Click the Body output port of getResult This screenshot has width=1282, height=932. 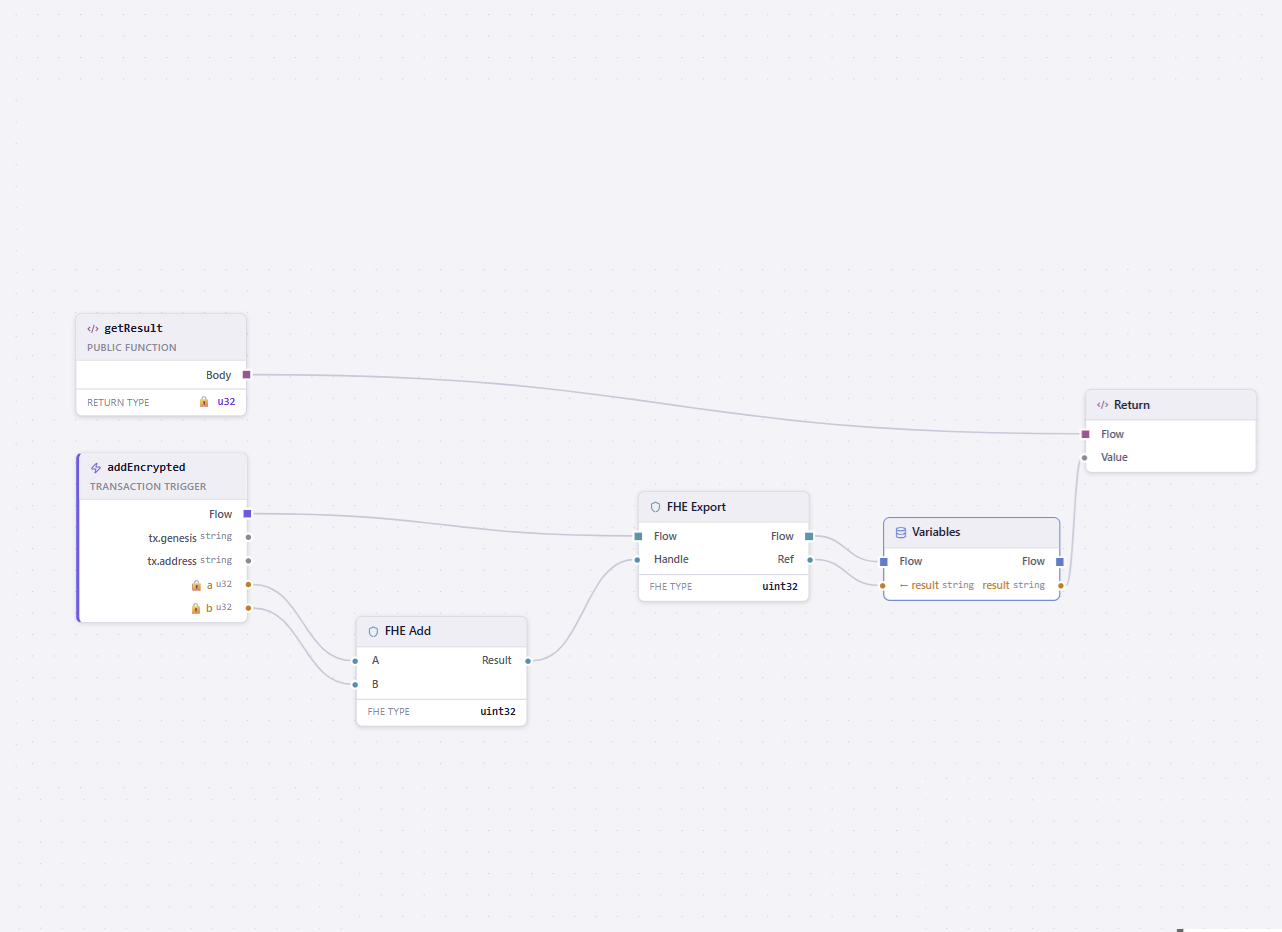pos(247,374)
